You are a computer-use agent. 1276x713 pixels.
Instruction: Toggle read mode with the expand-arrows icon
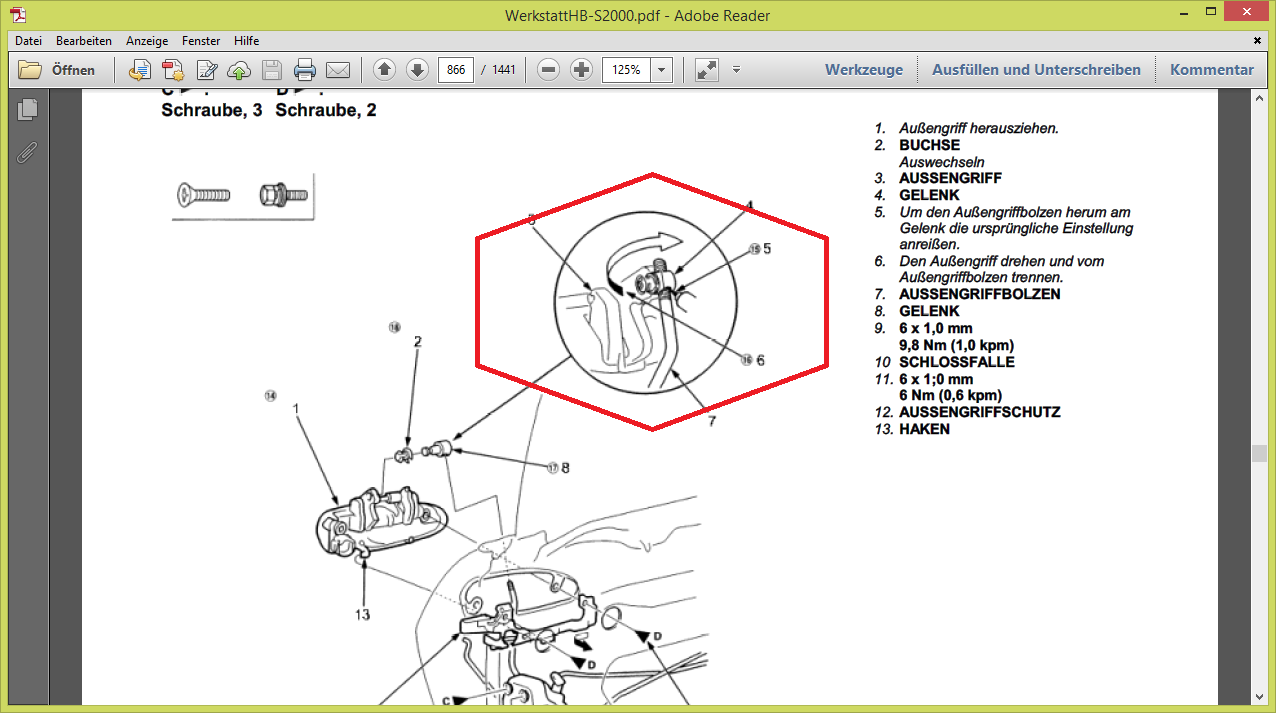(x=706, y=70)
